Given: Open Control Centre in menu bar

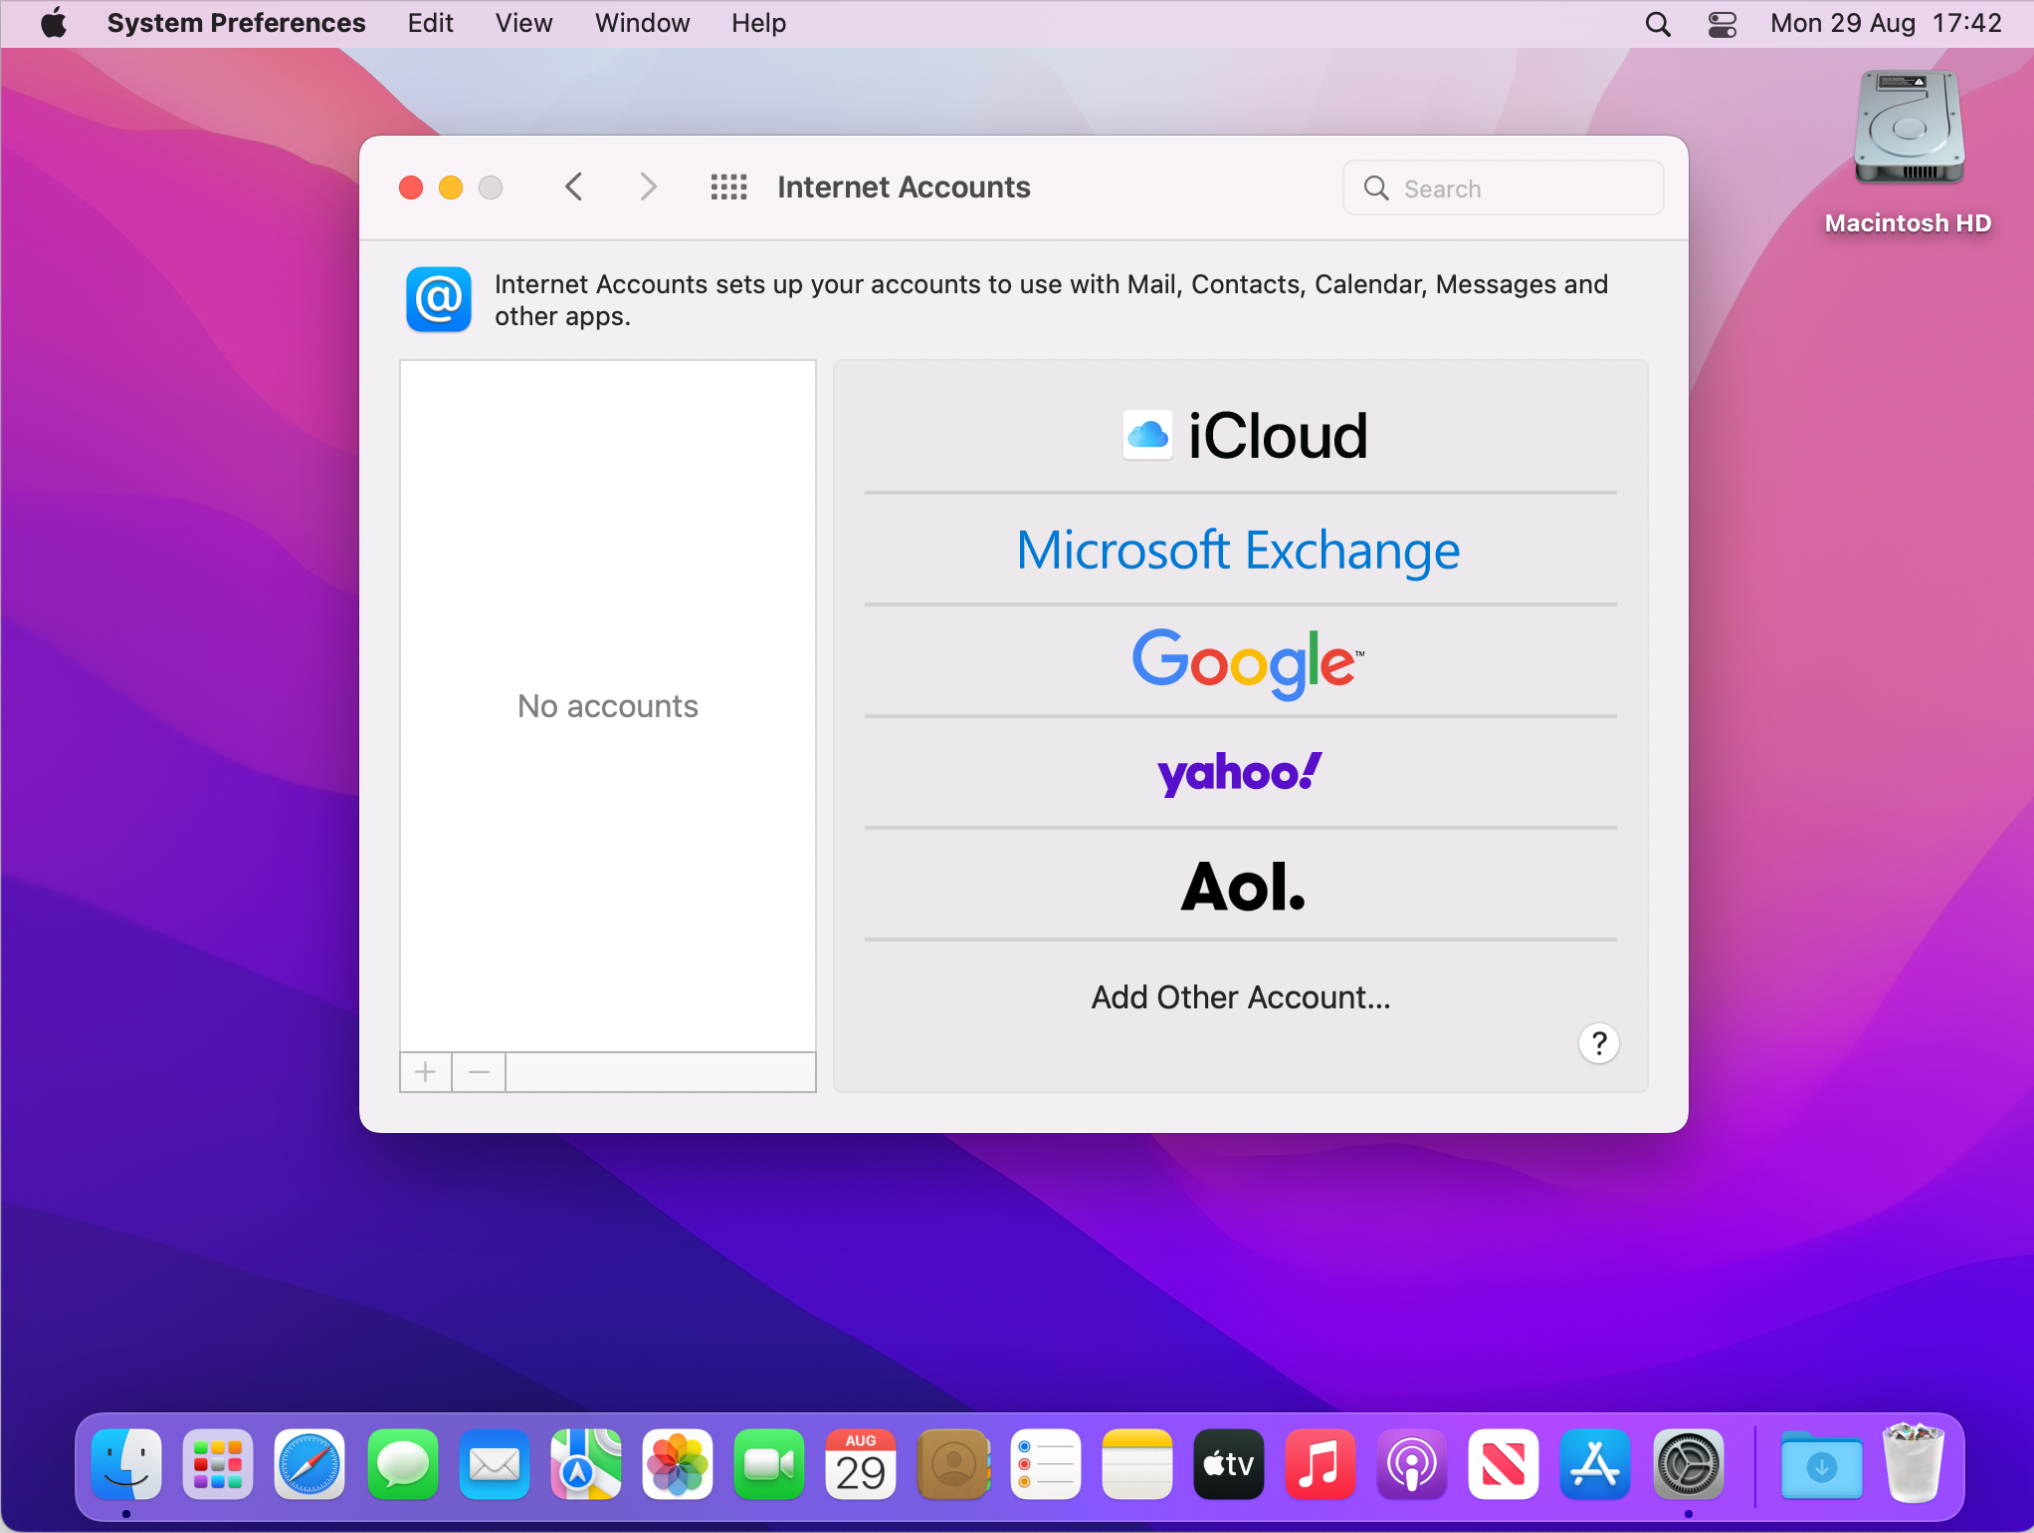Looking at the screenshot, I should pyautogui.click(x=1722, y=23).
